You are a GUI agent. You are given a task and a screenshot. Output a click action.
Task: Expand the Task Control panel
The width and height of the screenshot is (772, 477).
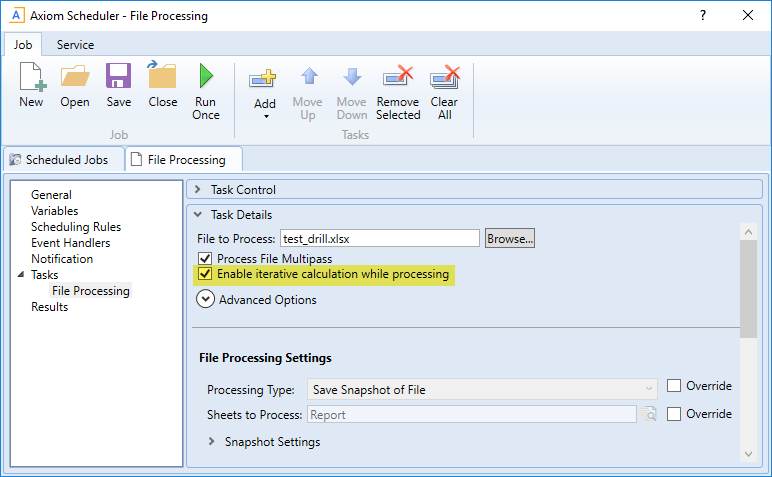[x=198, y=190]
